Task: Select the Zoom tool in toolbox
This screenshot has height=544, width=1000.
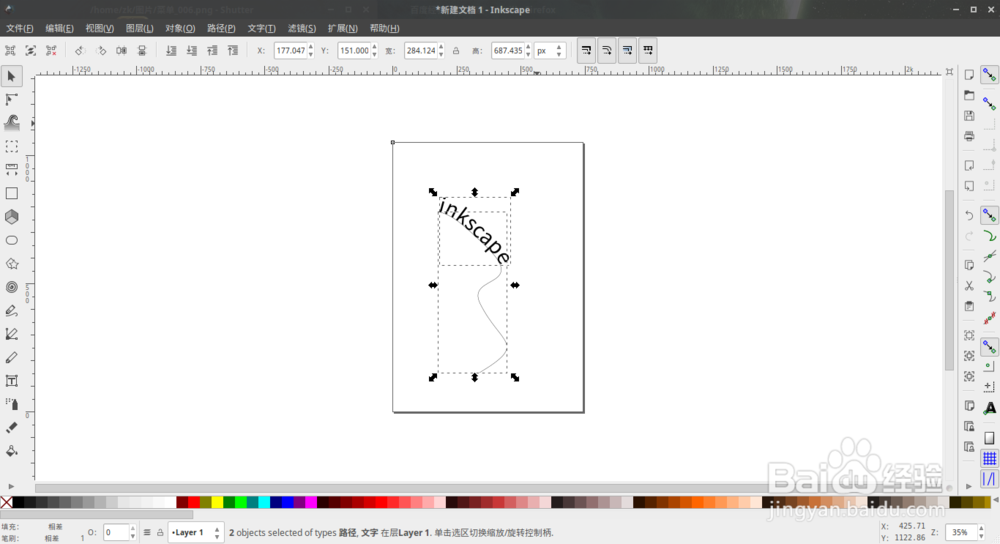Action: tap(11, 146)
